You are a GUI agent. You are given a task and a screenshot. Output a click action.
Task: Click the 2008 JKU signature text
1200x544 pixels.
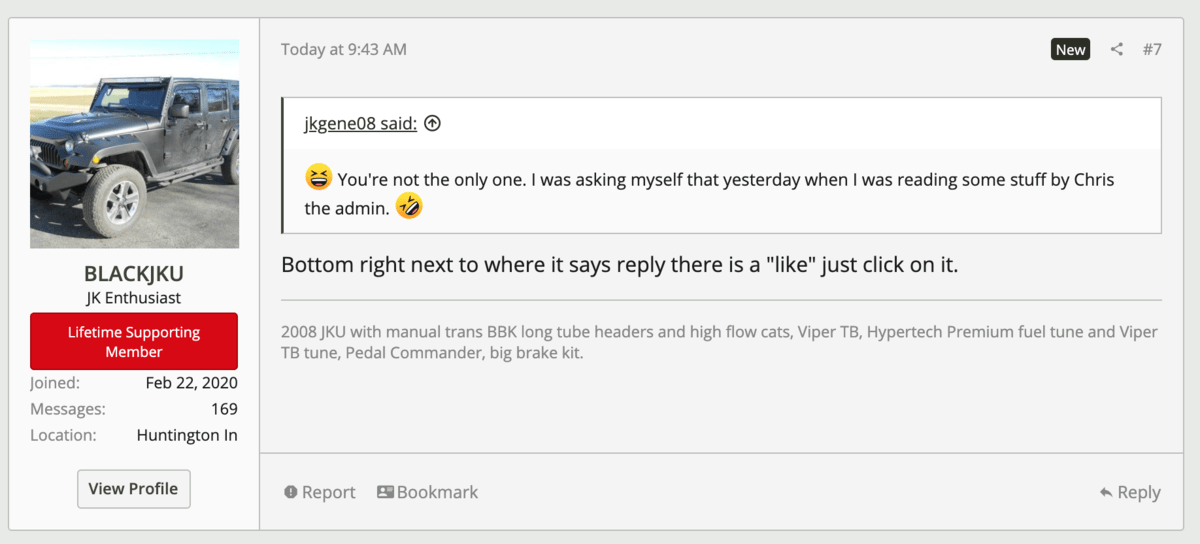point(719,342)
